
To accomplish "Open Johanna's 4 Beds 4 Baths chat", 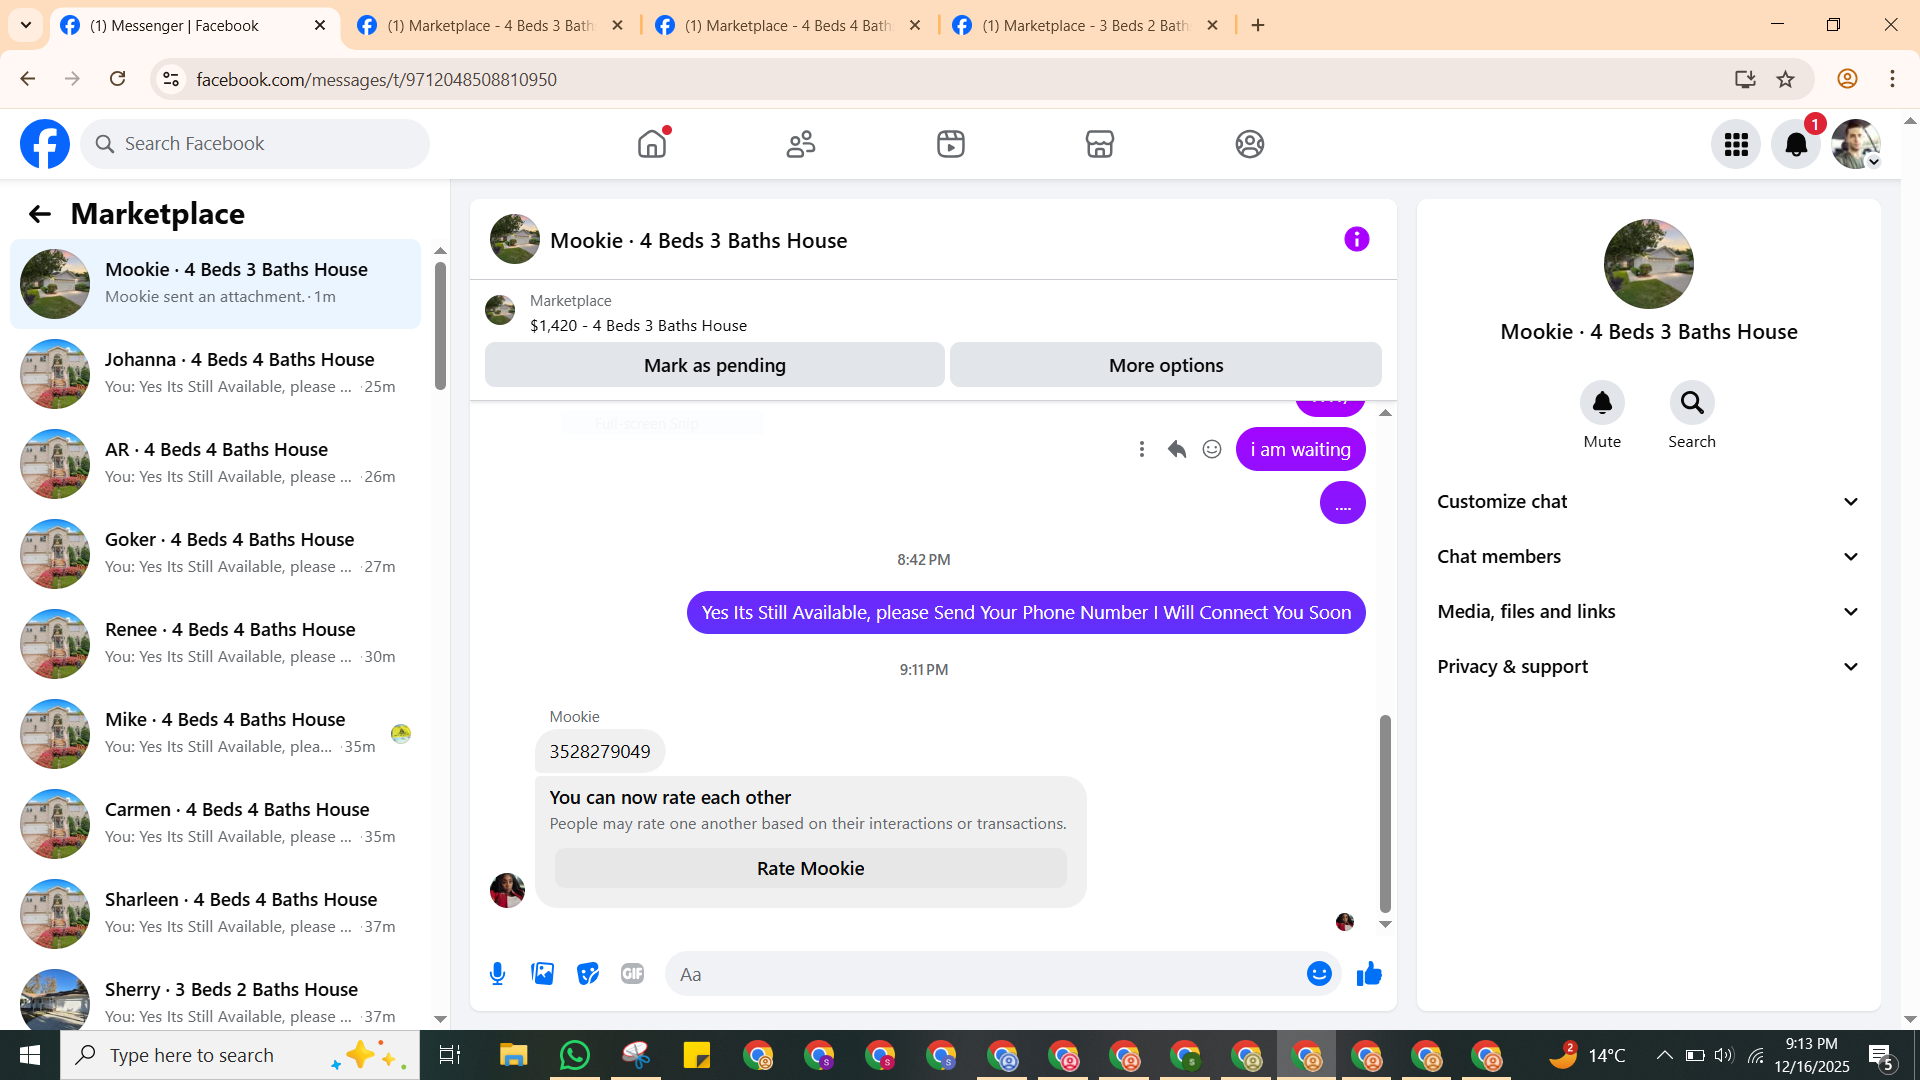I will click(215, 374).
